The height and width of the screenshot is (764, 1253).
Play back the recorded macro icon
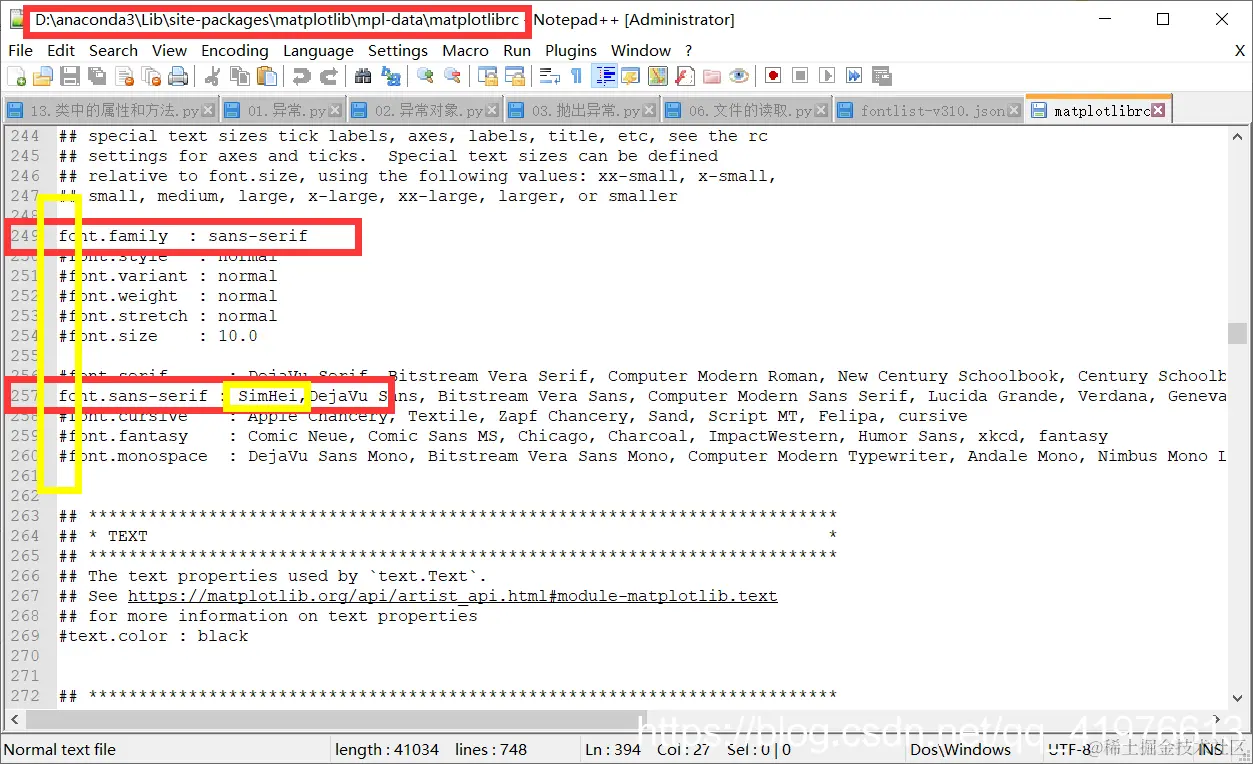pyautogui.click(x=827, y=76)
